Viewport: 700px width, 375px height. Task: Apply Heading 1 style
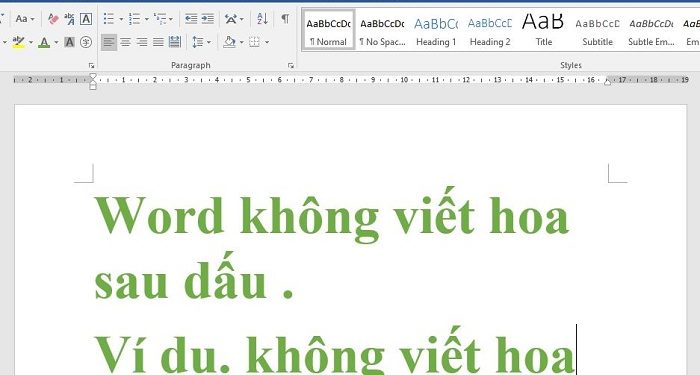click(436, 31)
